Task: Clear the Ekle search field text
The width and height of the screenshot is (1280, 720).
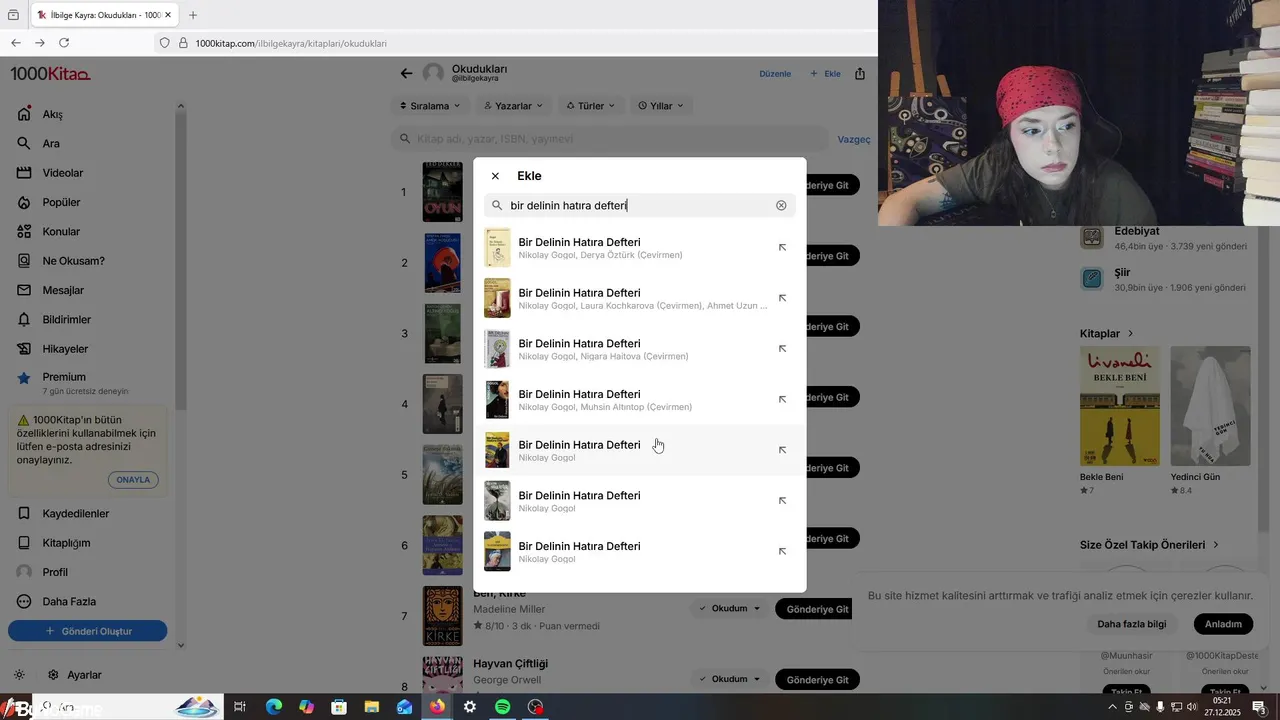Action: click(781, 205)
